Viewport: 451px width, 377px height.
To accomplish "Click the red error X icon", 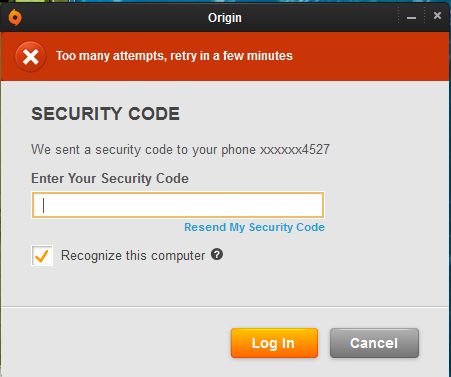I will tap(30, 57).
